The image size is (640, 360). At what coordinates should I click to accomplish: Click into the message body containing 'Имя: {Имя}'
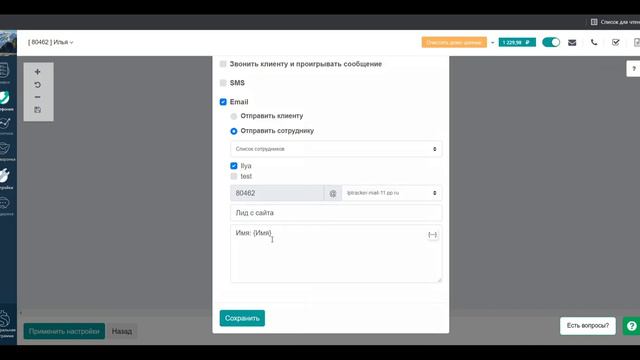[336, 253]
